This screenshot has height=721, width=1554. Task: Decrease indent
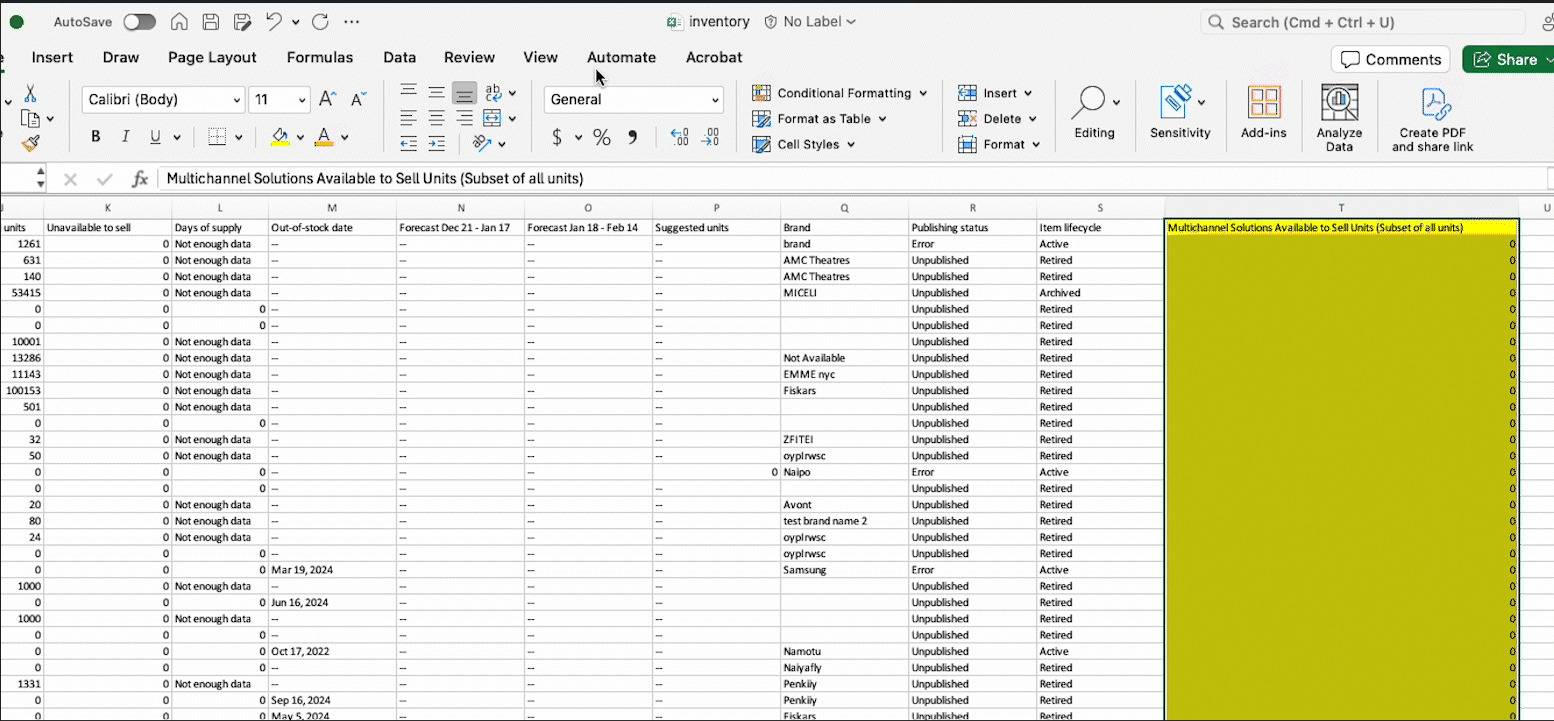click(x=408, y=144)
